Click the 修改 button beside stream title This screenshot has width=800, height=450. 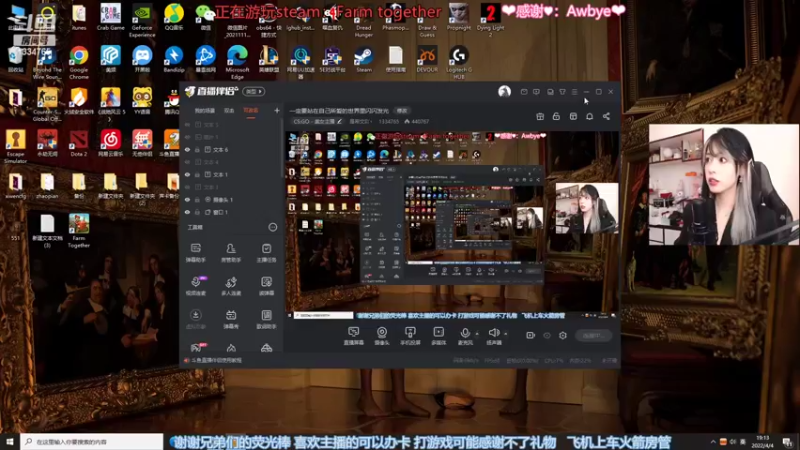(x=402, y=110)
